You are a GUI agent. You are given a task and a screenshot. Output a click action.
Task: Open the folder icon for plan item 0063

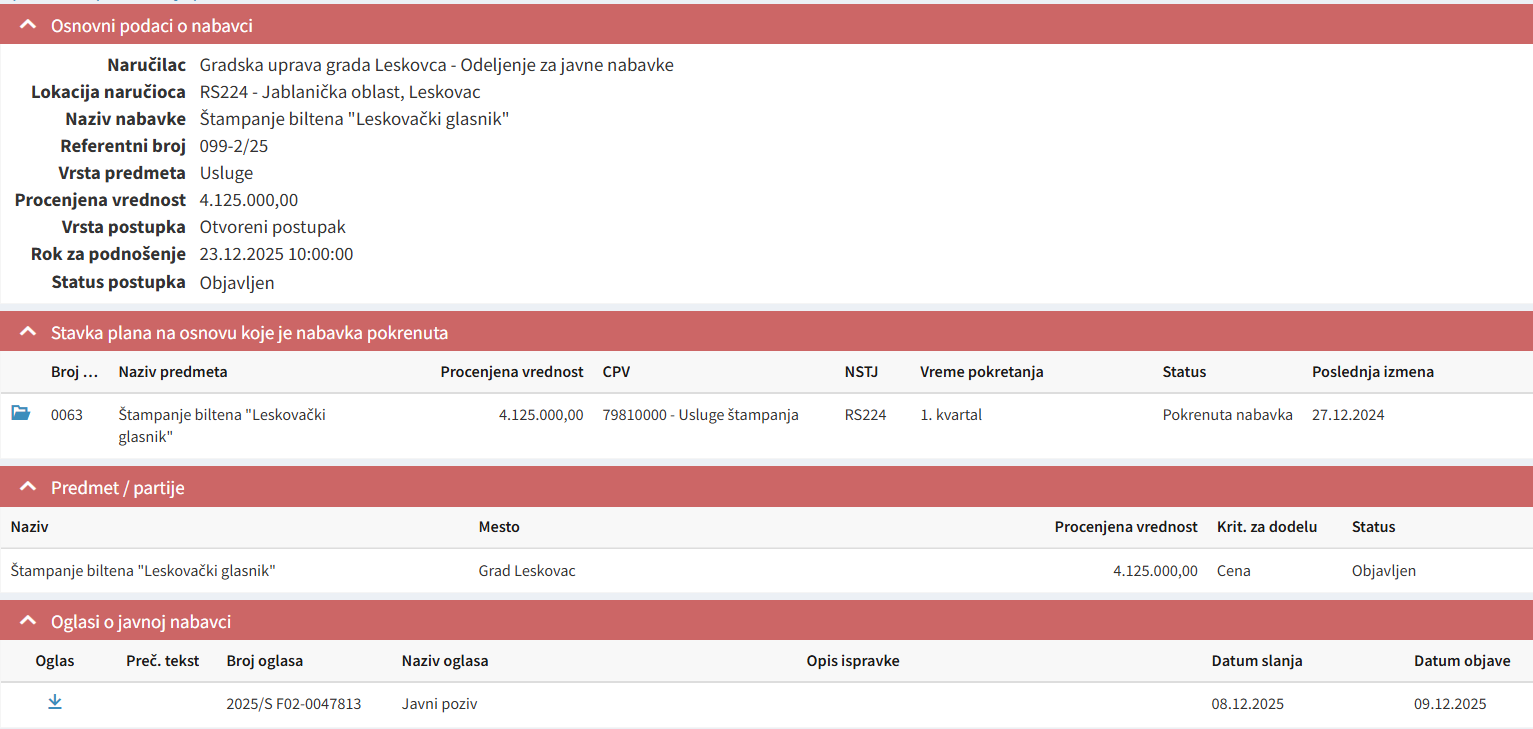coord(20,413)
